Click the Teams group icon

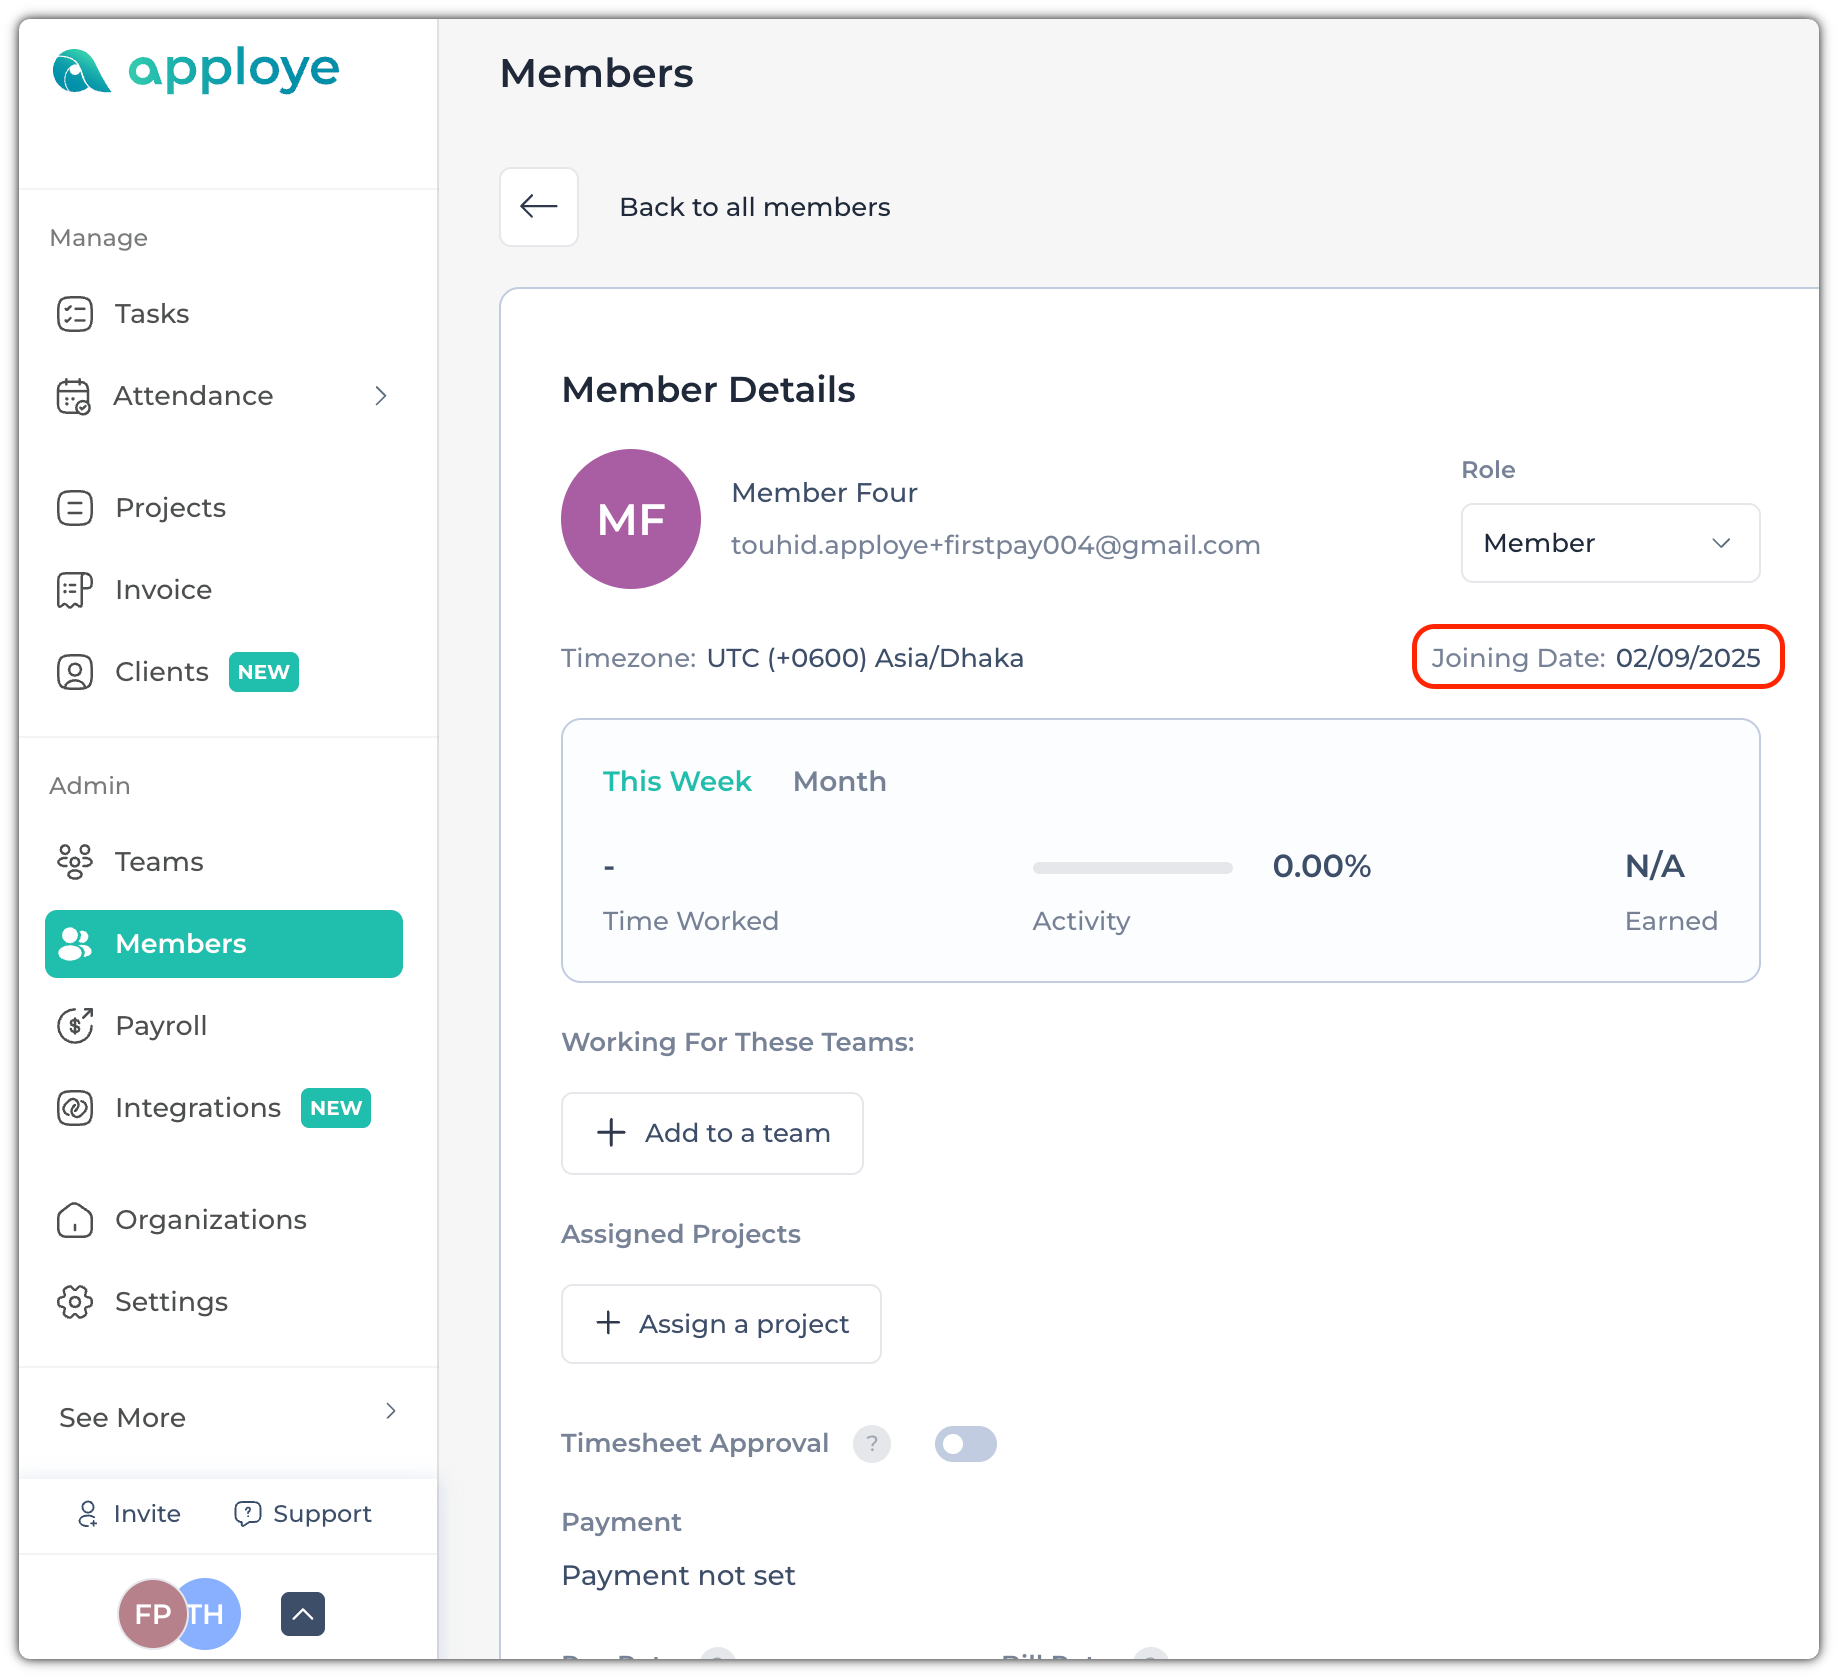75,862
